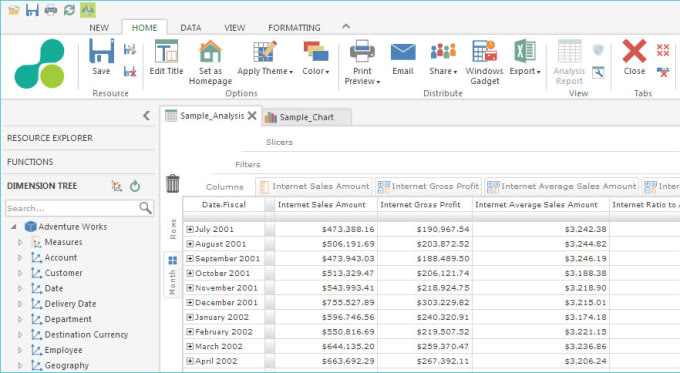The height and width of the screenshot is (373, 680).
Task: Click the search magnifier icon
Action: tap(146, 208)
